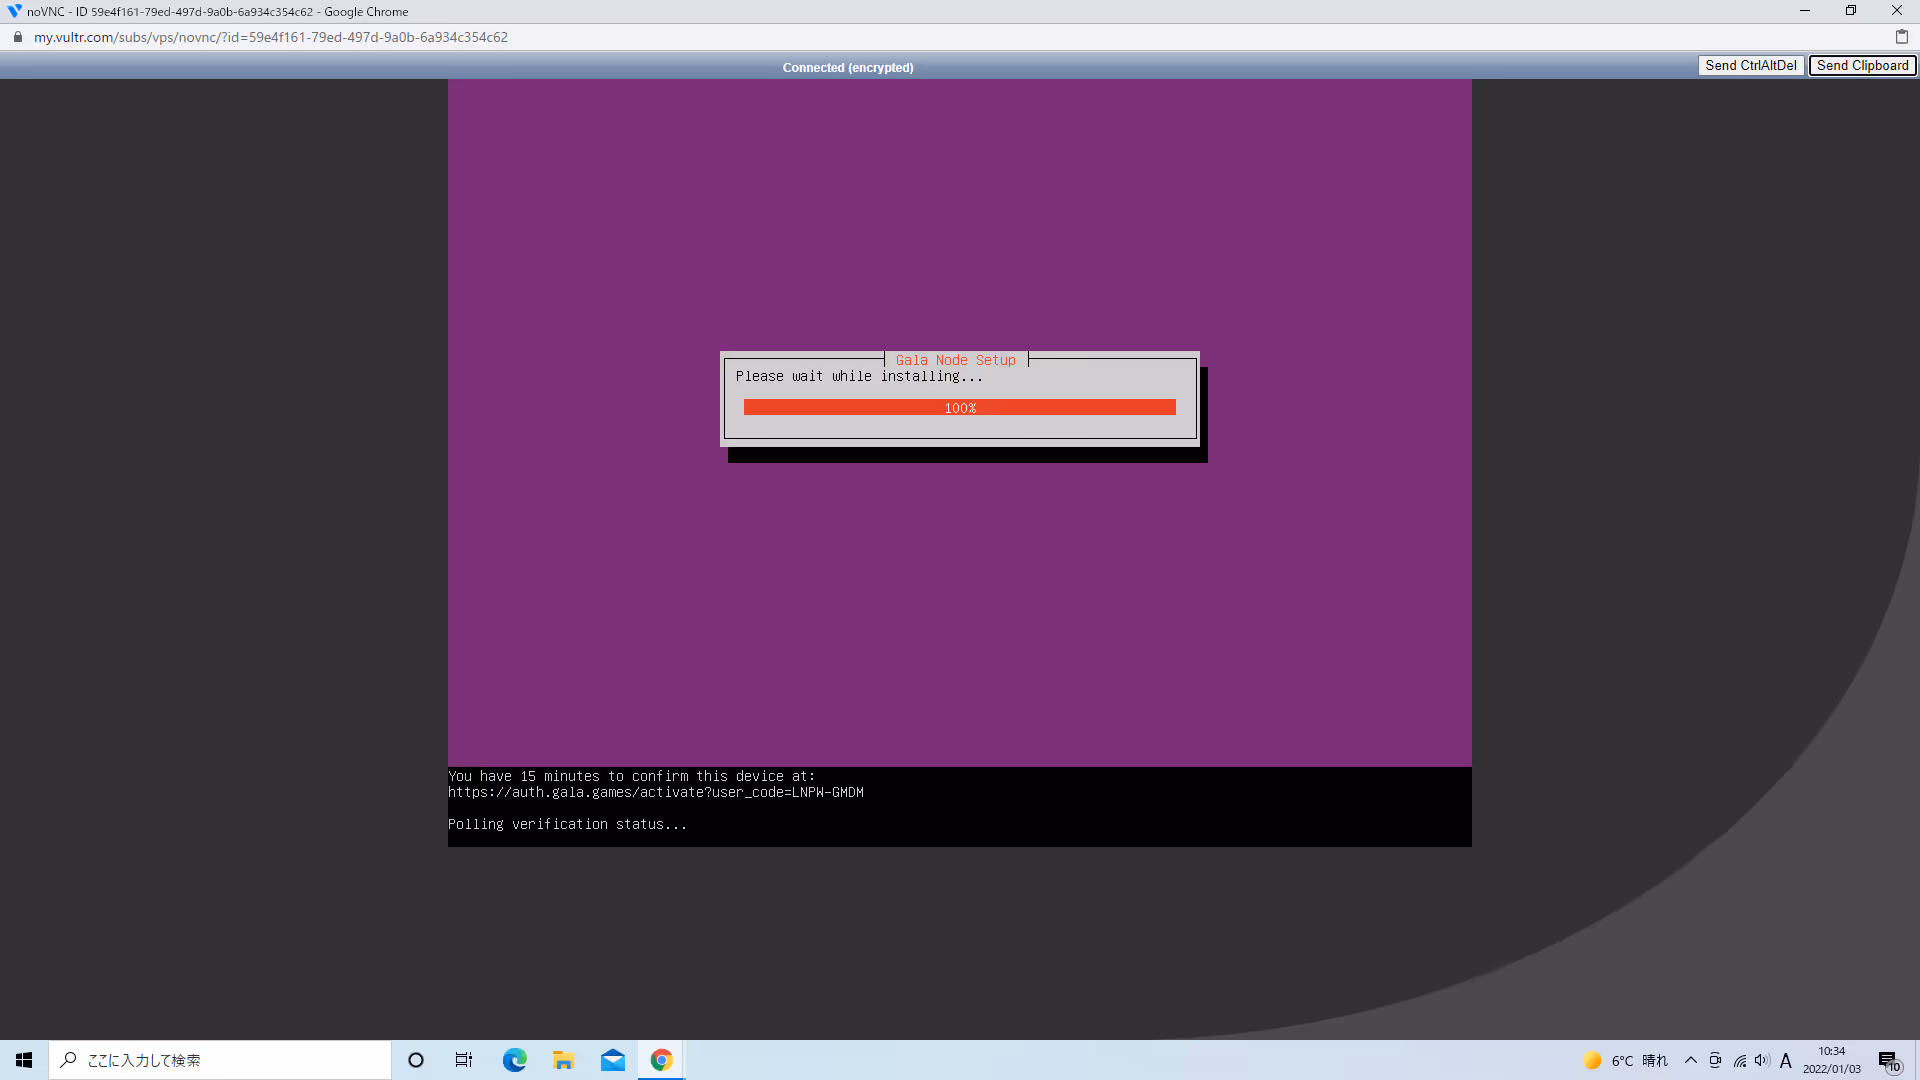1920x1080 pixels.
Task: Launch Microsoft Edge from taskbar
Action: click(514, 1060)
